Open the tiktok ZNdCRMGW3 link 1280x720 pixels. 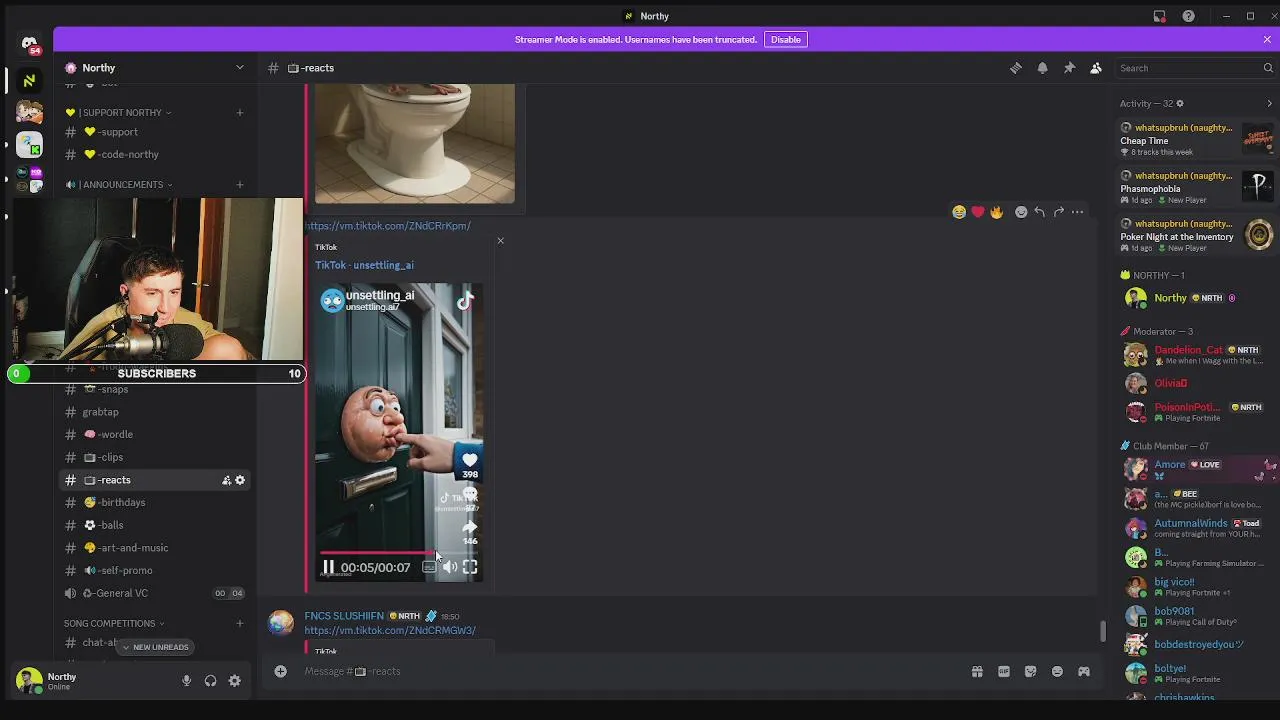click(390, 631)
